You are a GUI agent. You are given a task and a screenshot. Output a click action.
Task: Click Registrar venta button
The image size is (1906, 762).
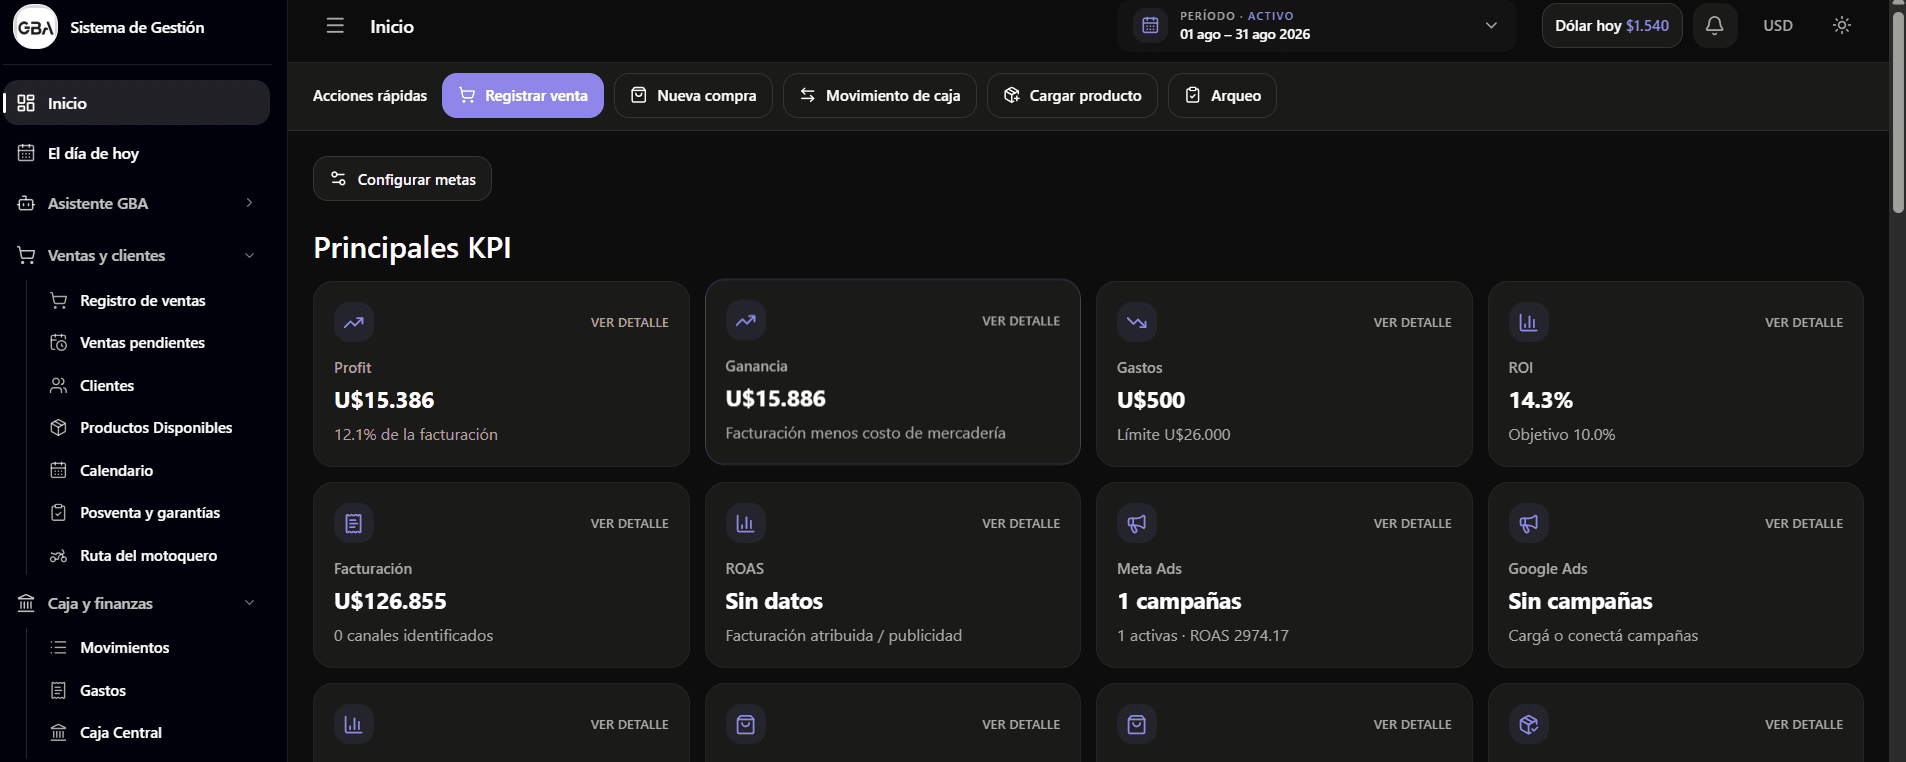click(x=523, y=96)
